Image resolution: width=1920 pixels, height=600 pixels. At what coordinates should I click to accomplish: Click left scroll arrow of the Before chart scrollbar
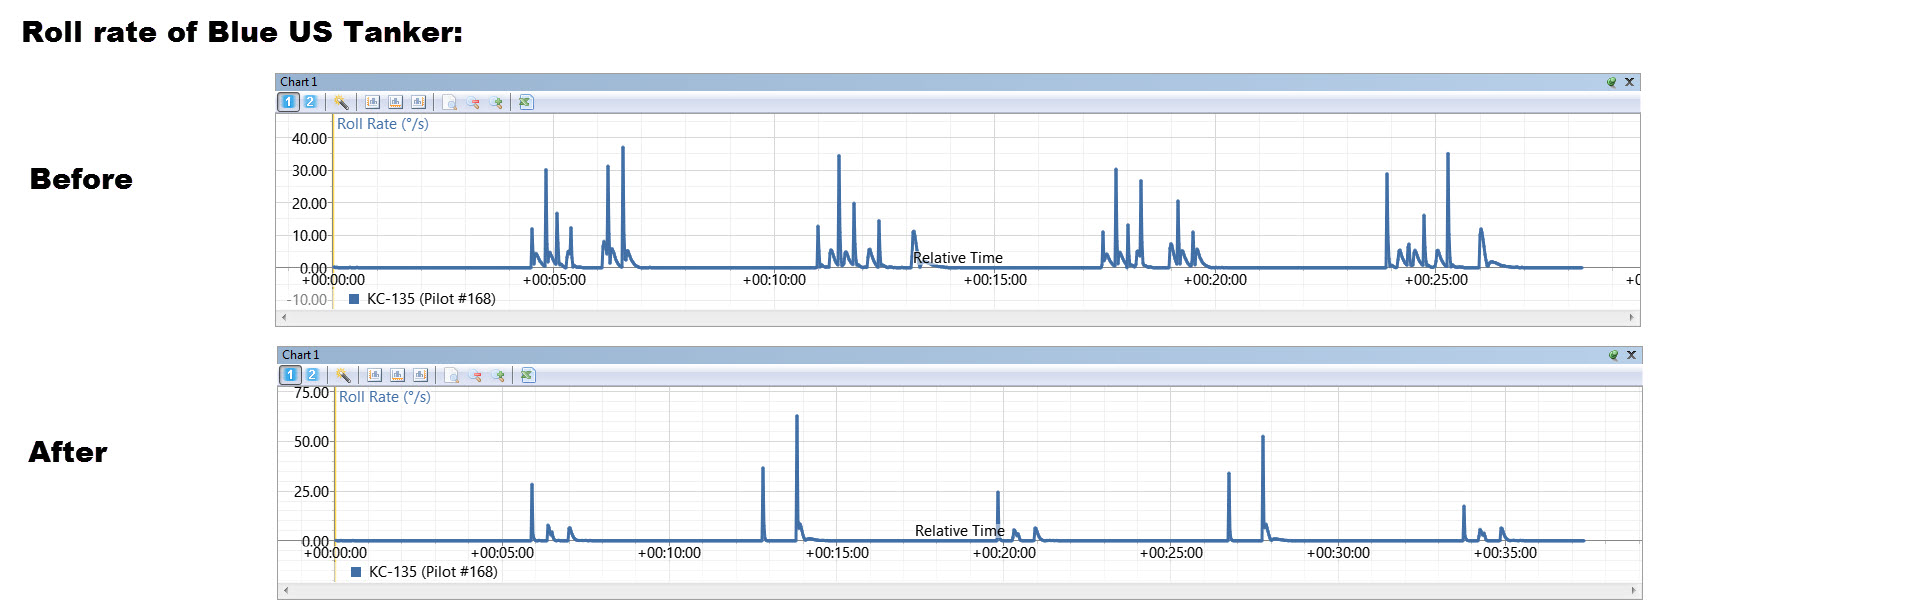(284, 318)
